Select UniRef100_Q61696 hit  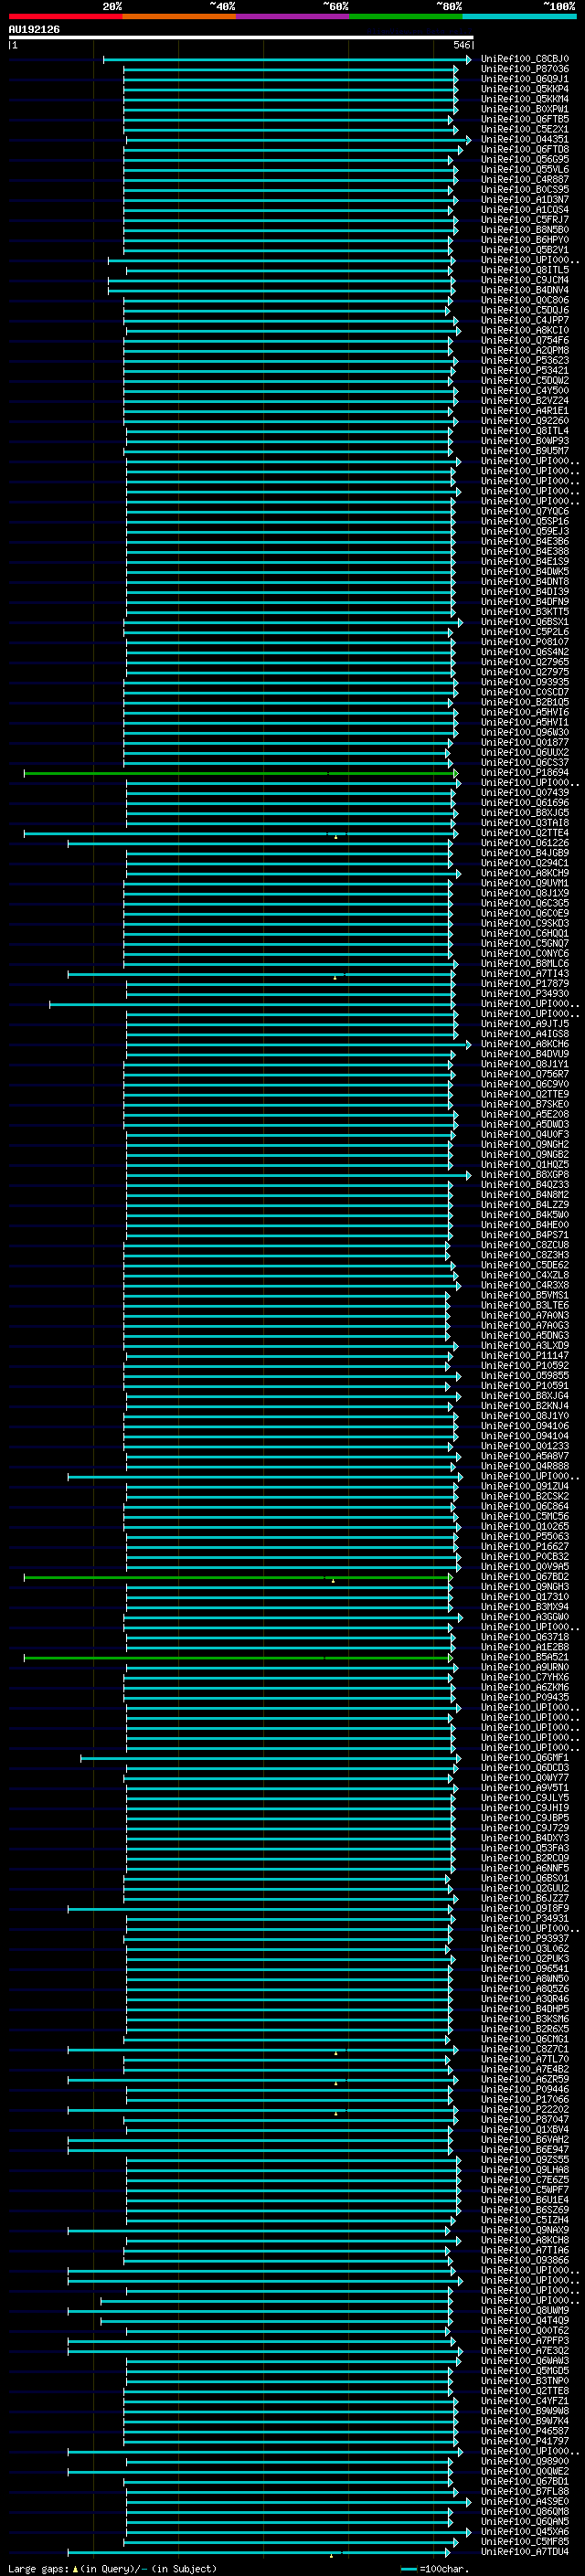524,803
